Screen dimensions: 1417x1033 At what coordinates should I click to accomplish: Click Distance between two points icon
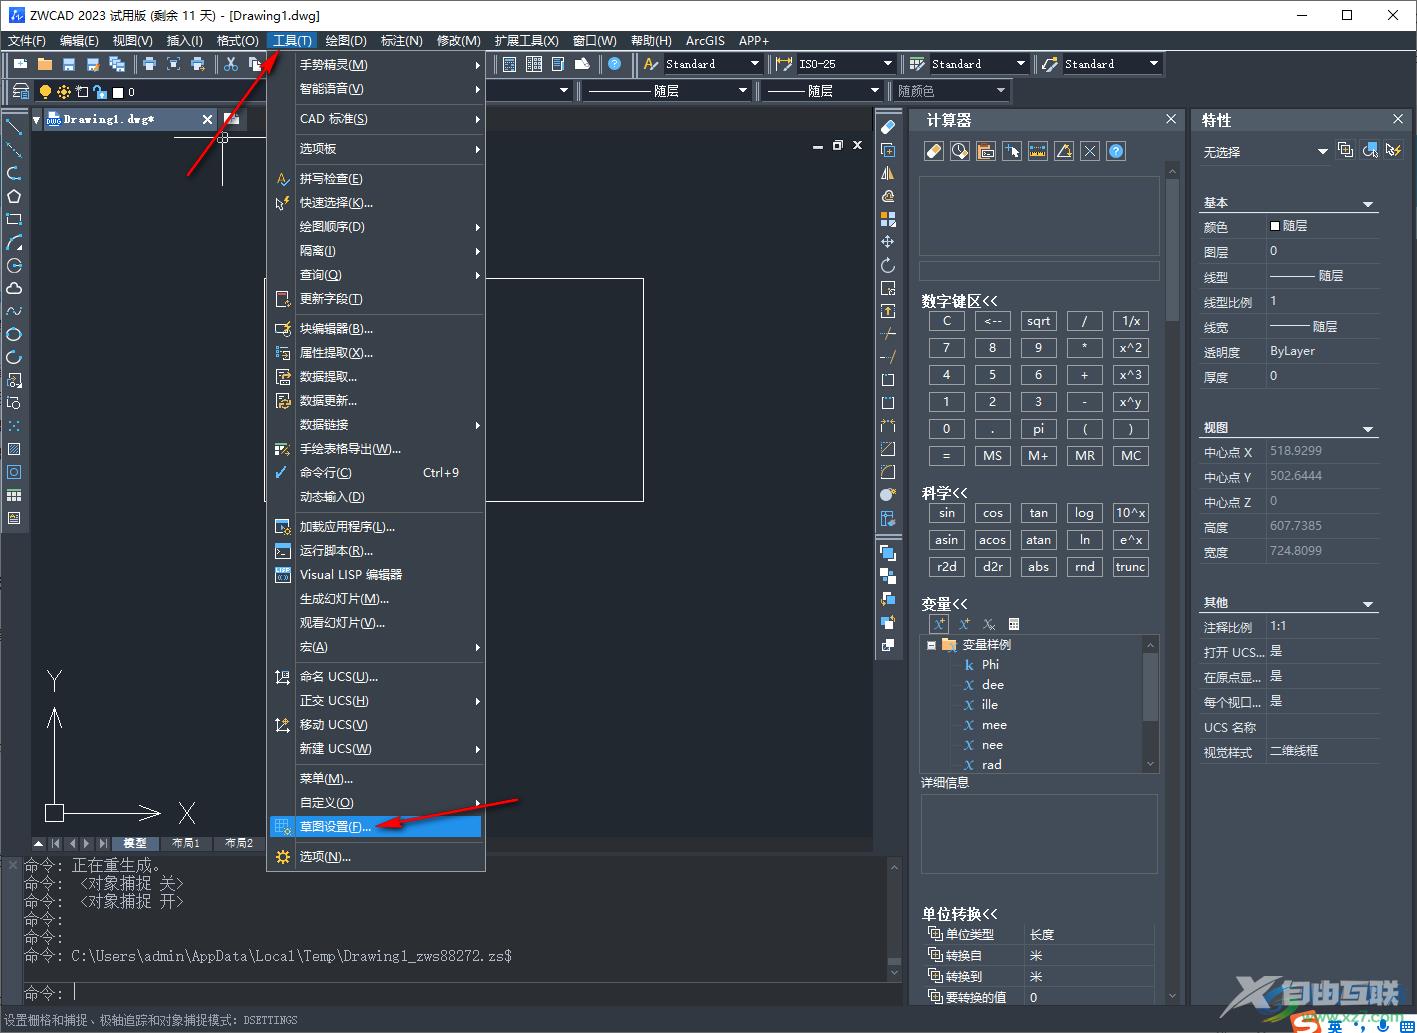[1038, 151]
